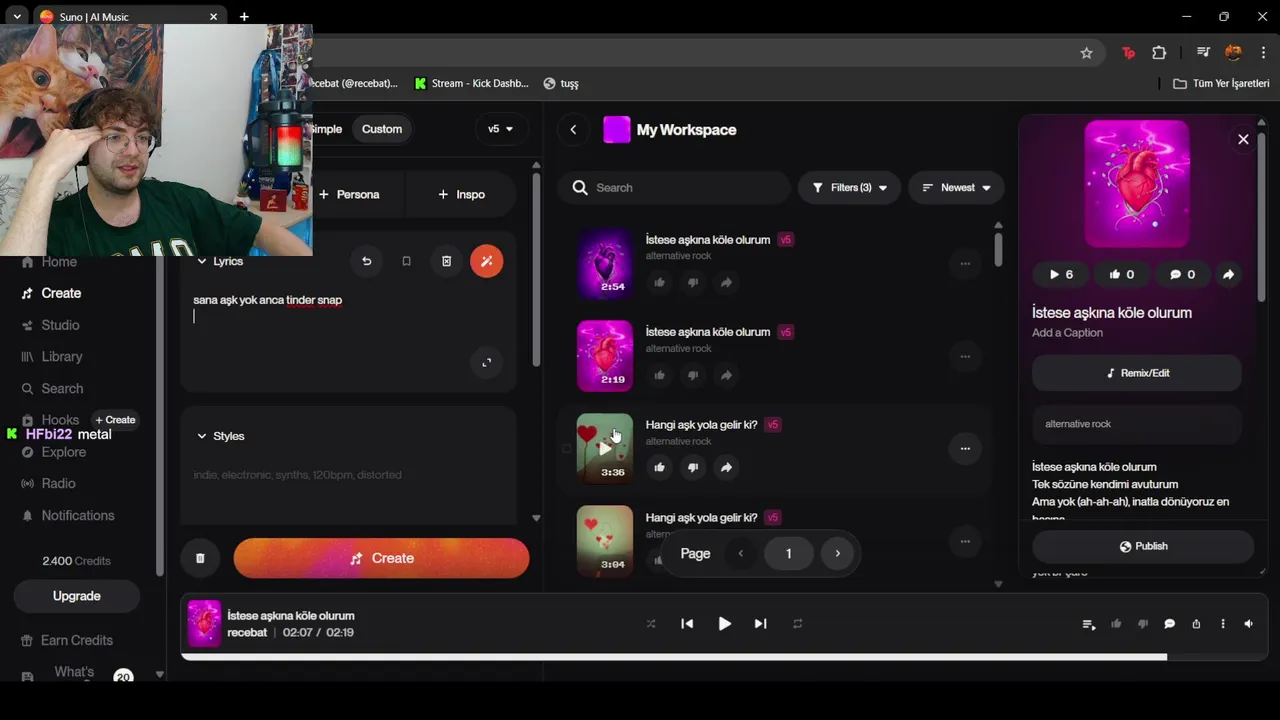
Task: Open more options for the 2:54 track
Action: pos(965,264)
